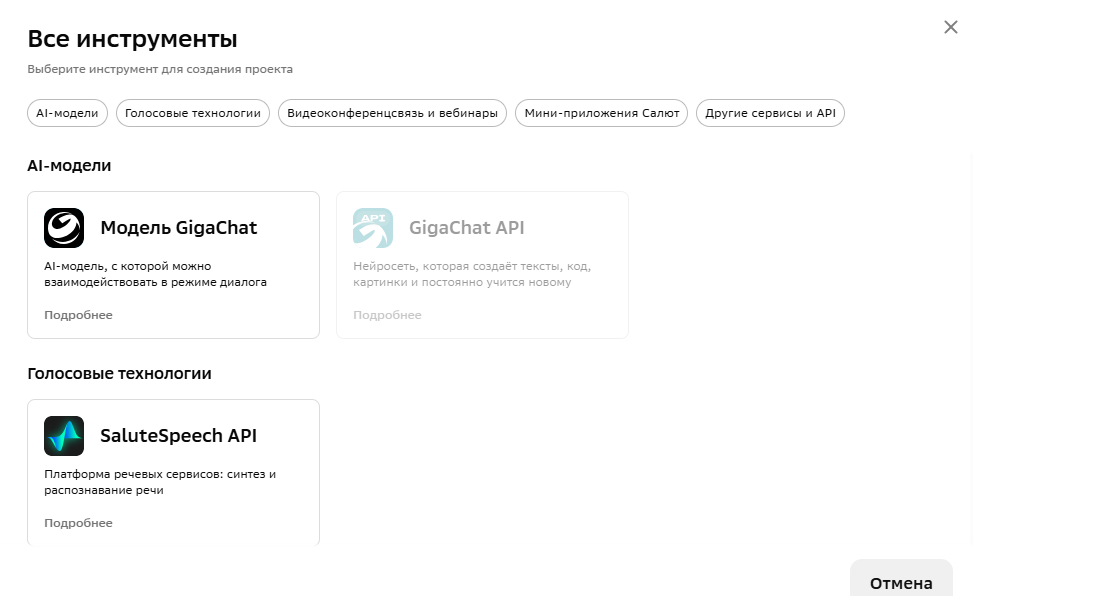Select the AI-модели filter chip

(68, 113)
